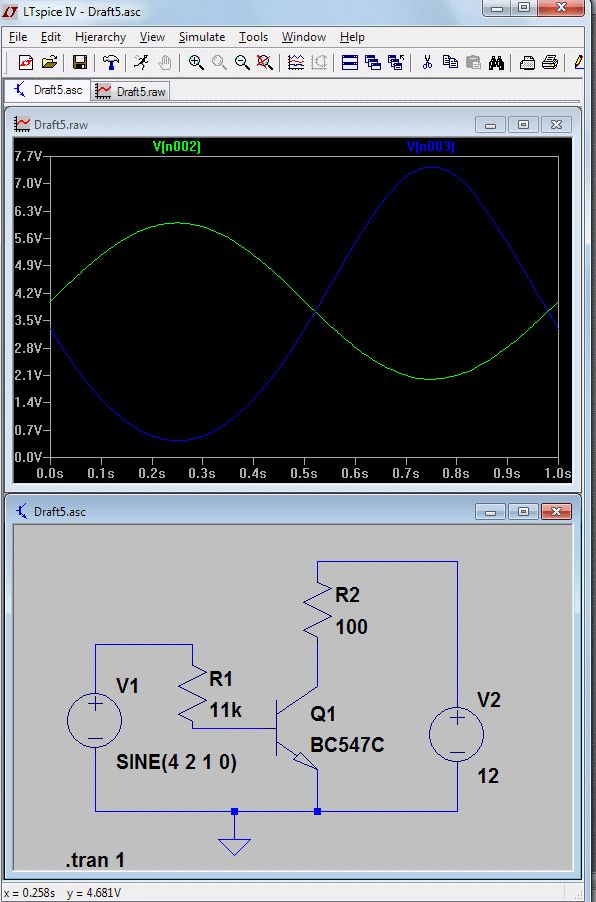
Task: Click the 12 value of V2
Action: click(488, 777)
